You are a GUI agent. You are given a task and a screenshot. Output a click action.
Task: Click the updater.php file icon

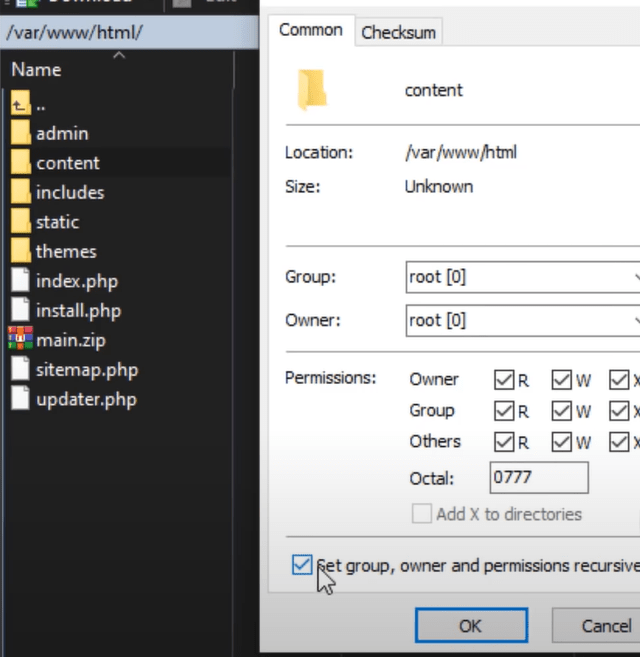[x=20, y=398]
